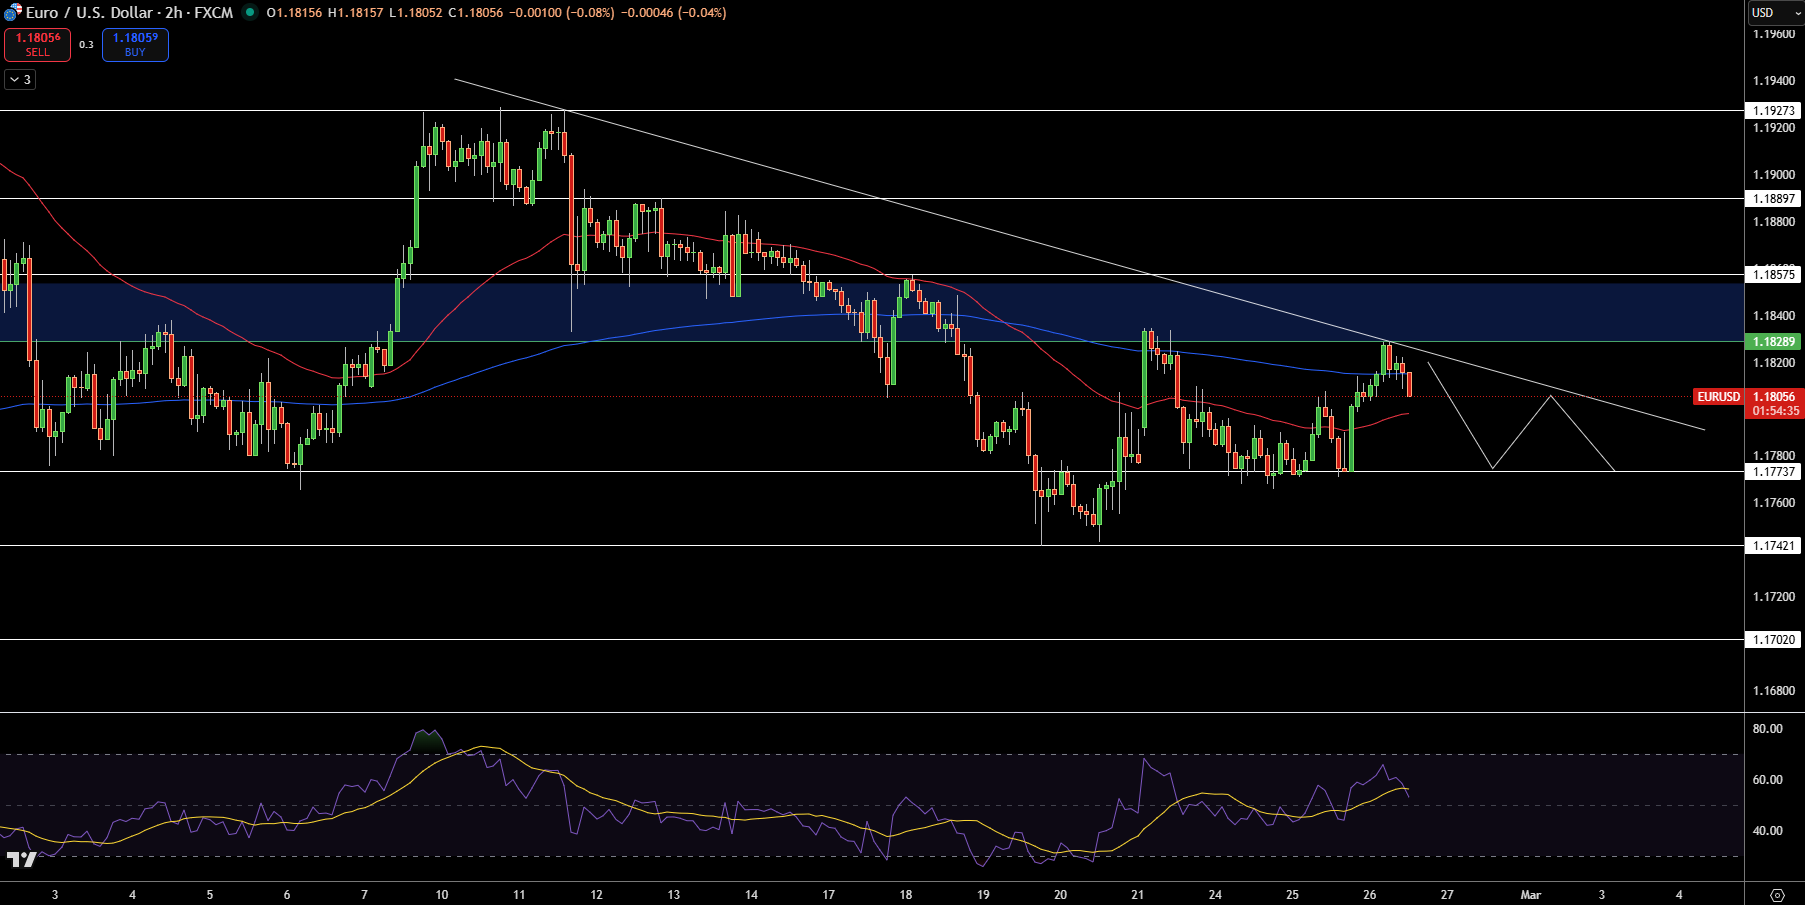Click the 0.3 spread value

(x=86, y=45)
